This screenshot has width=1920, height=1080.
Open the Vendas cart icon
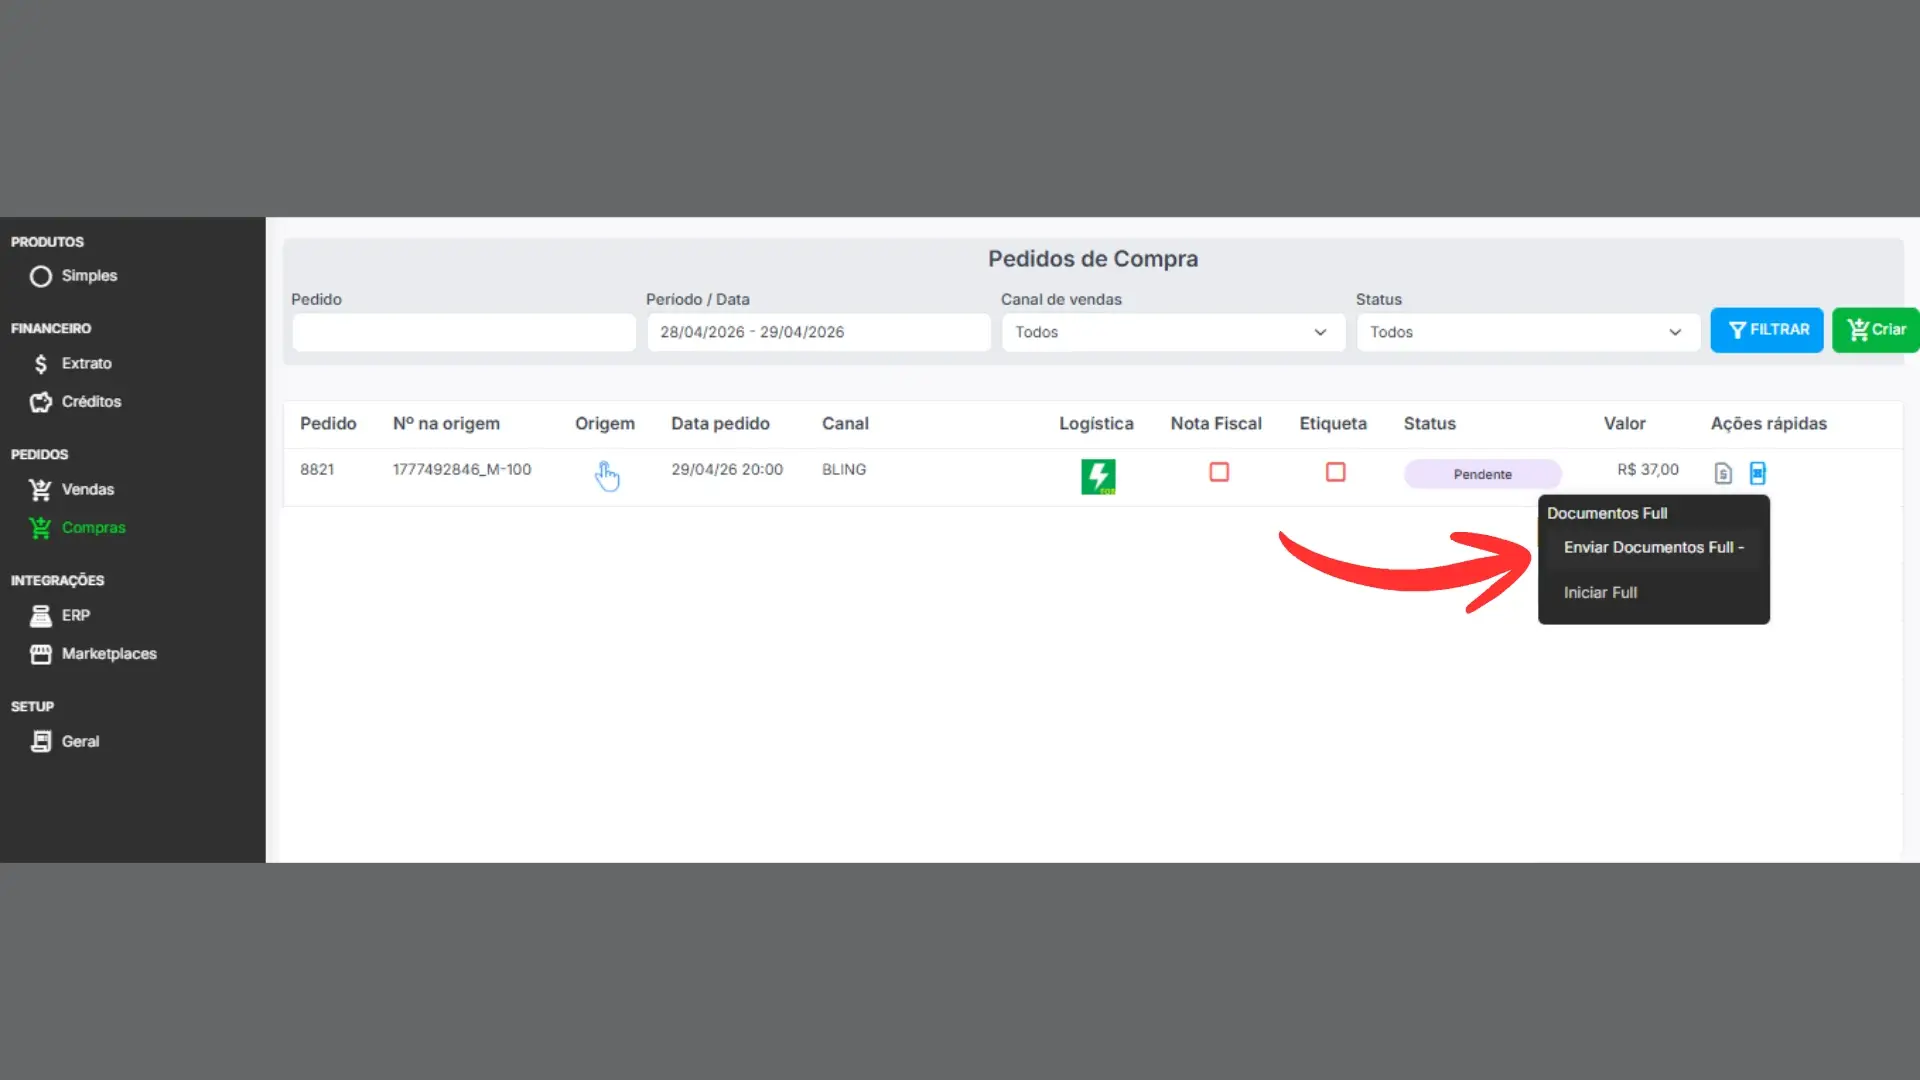(41, 490)
